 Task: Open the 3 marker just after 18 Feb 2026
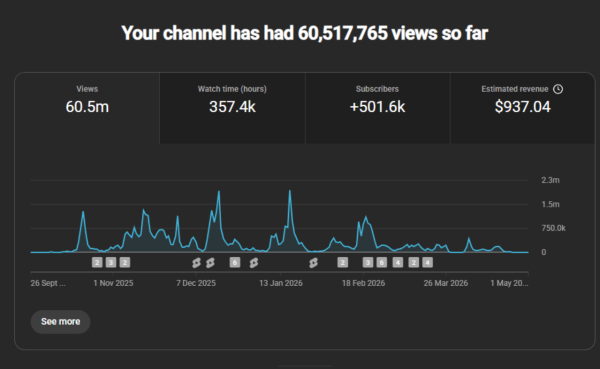pos(368,263)
